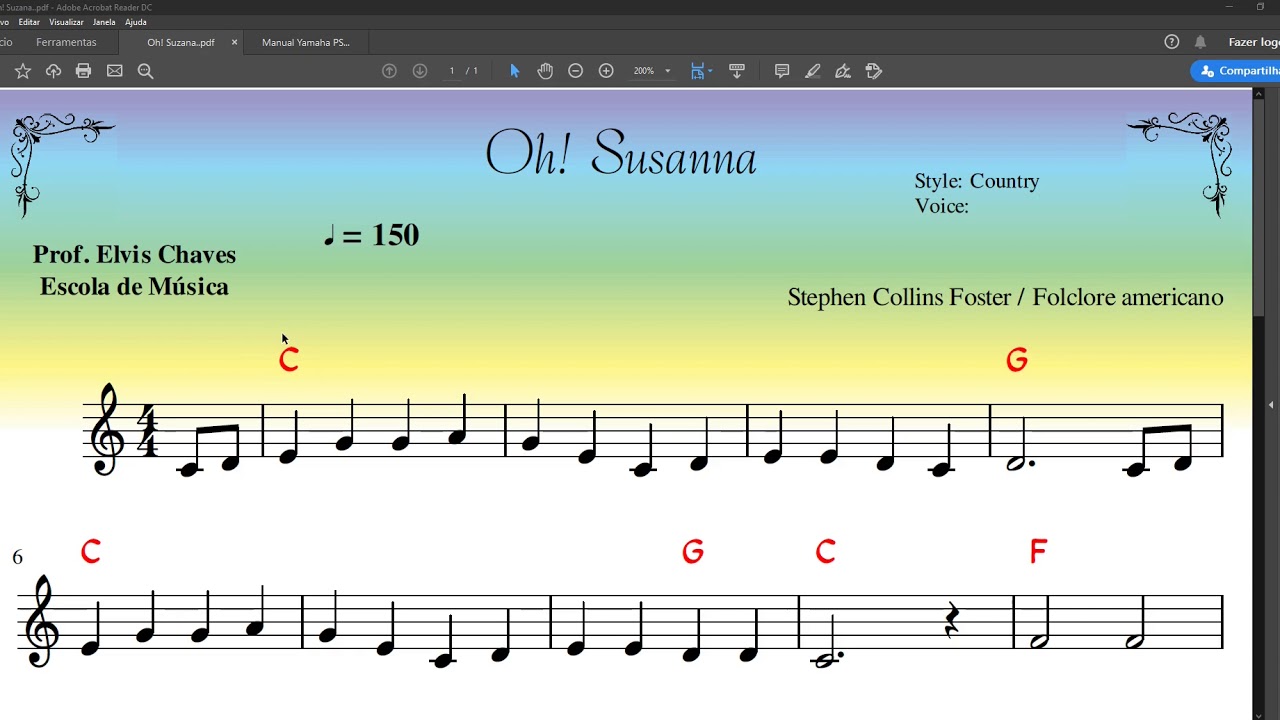Viewport: 1280px width, 720px height.
Task: Click the measure number 6
Action: [17, 557]
